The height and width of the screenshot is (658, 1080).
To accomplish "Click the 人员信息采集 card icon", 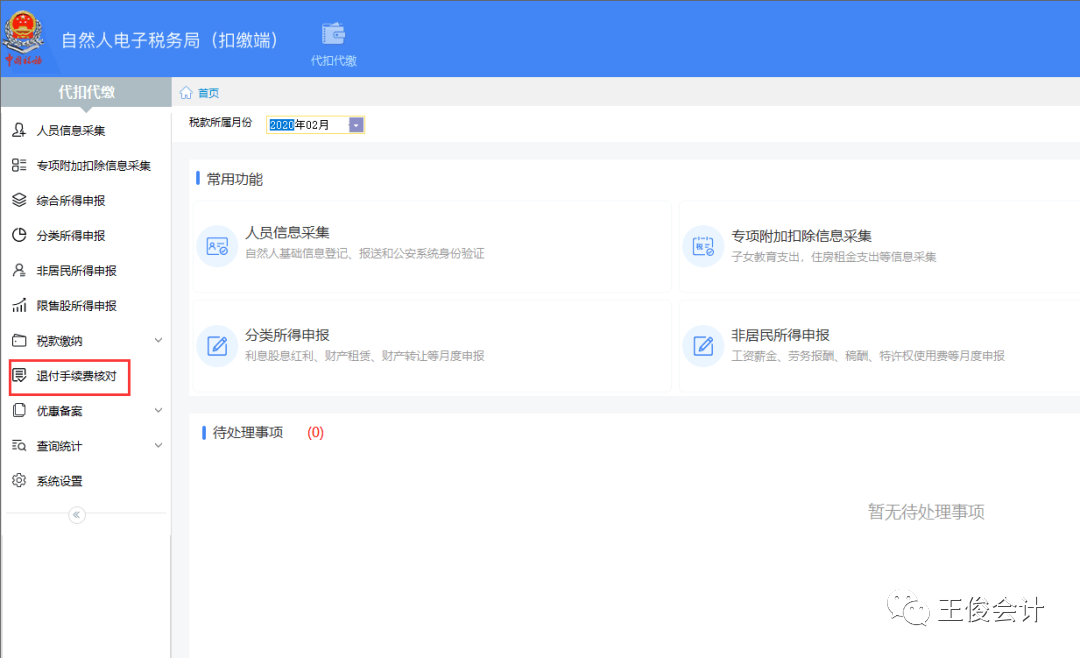I will tap(217, 246).
